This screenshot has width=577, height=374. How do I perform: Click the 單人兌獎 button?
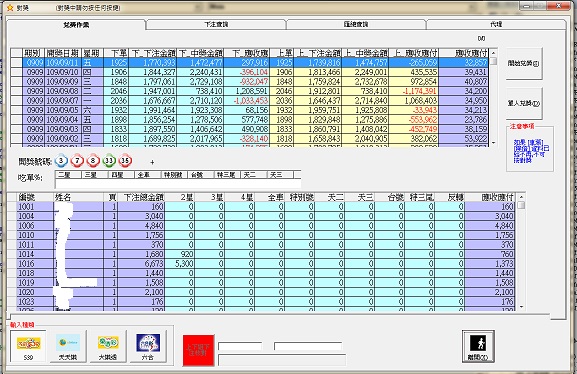524,103
